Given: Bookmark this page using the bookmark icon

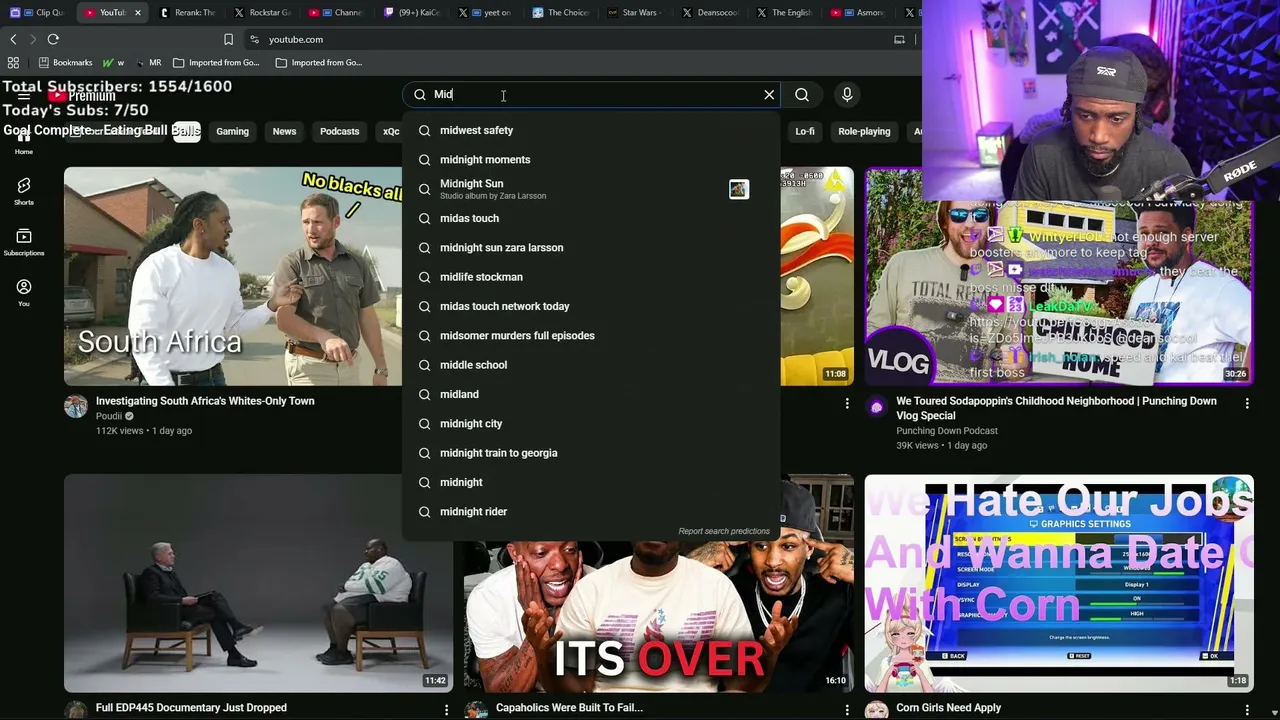Looking at the screenshot, I should 228,39.
